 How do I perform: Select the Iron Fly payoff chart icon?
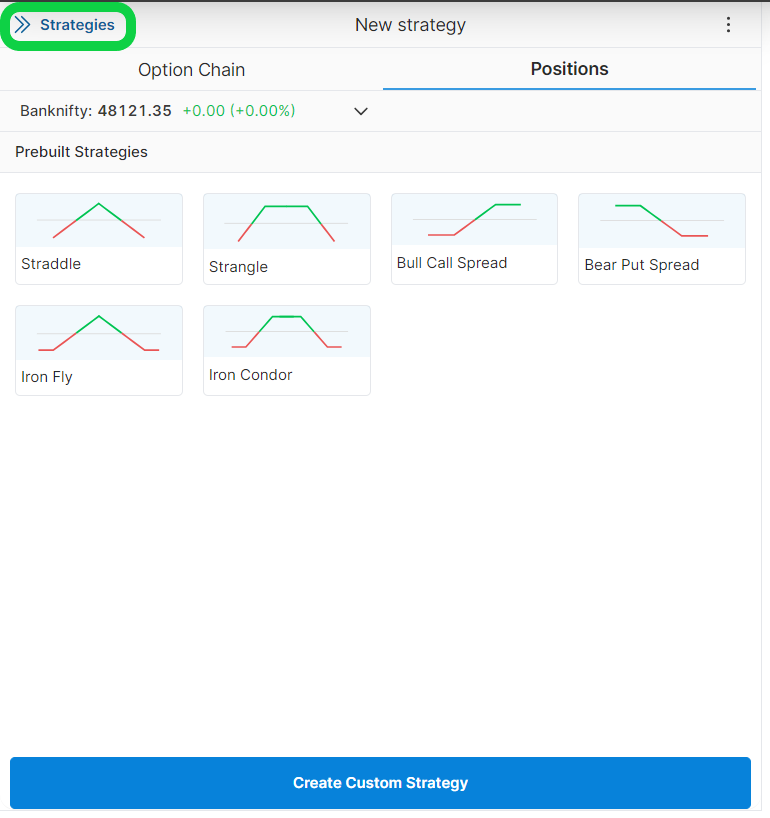(x=99, y=333)
